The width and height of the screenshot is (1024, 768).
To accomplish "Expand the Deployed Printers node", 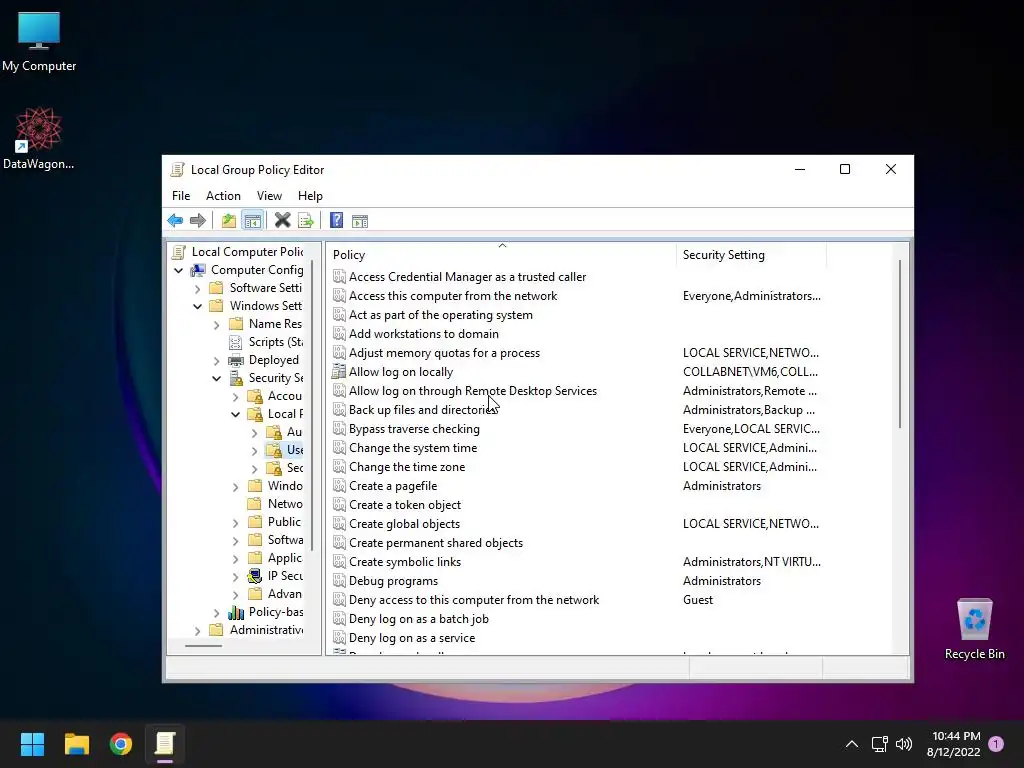I will click(216, 360).
